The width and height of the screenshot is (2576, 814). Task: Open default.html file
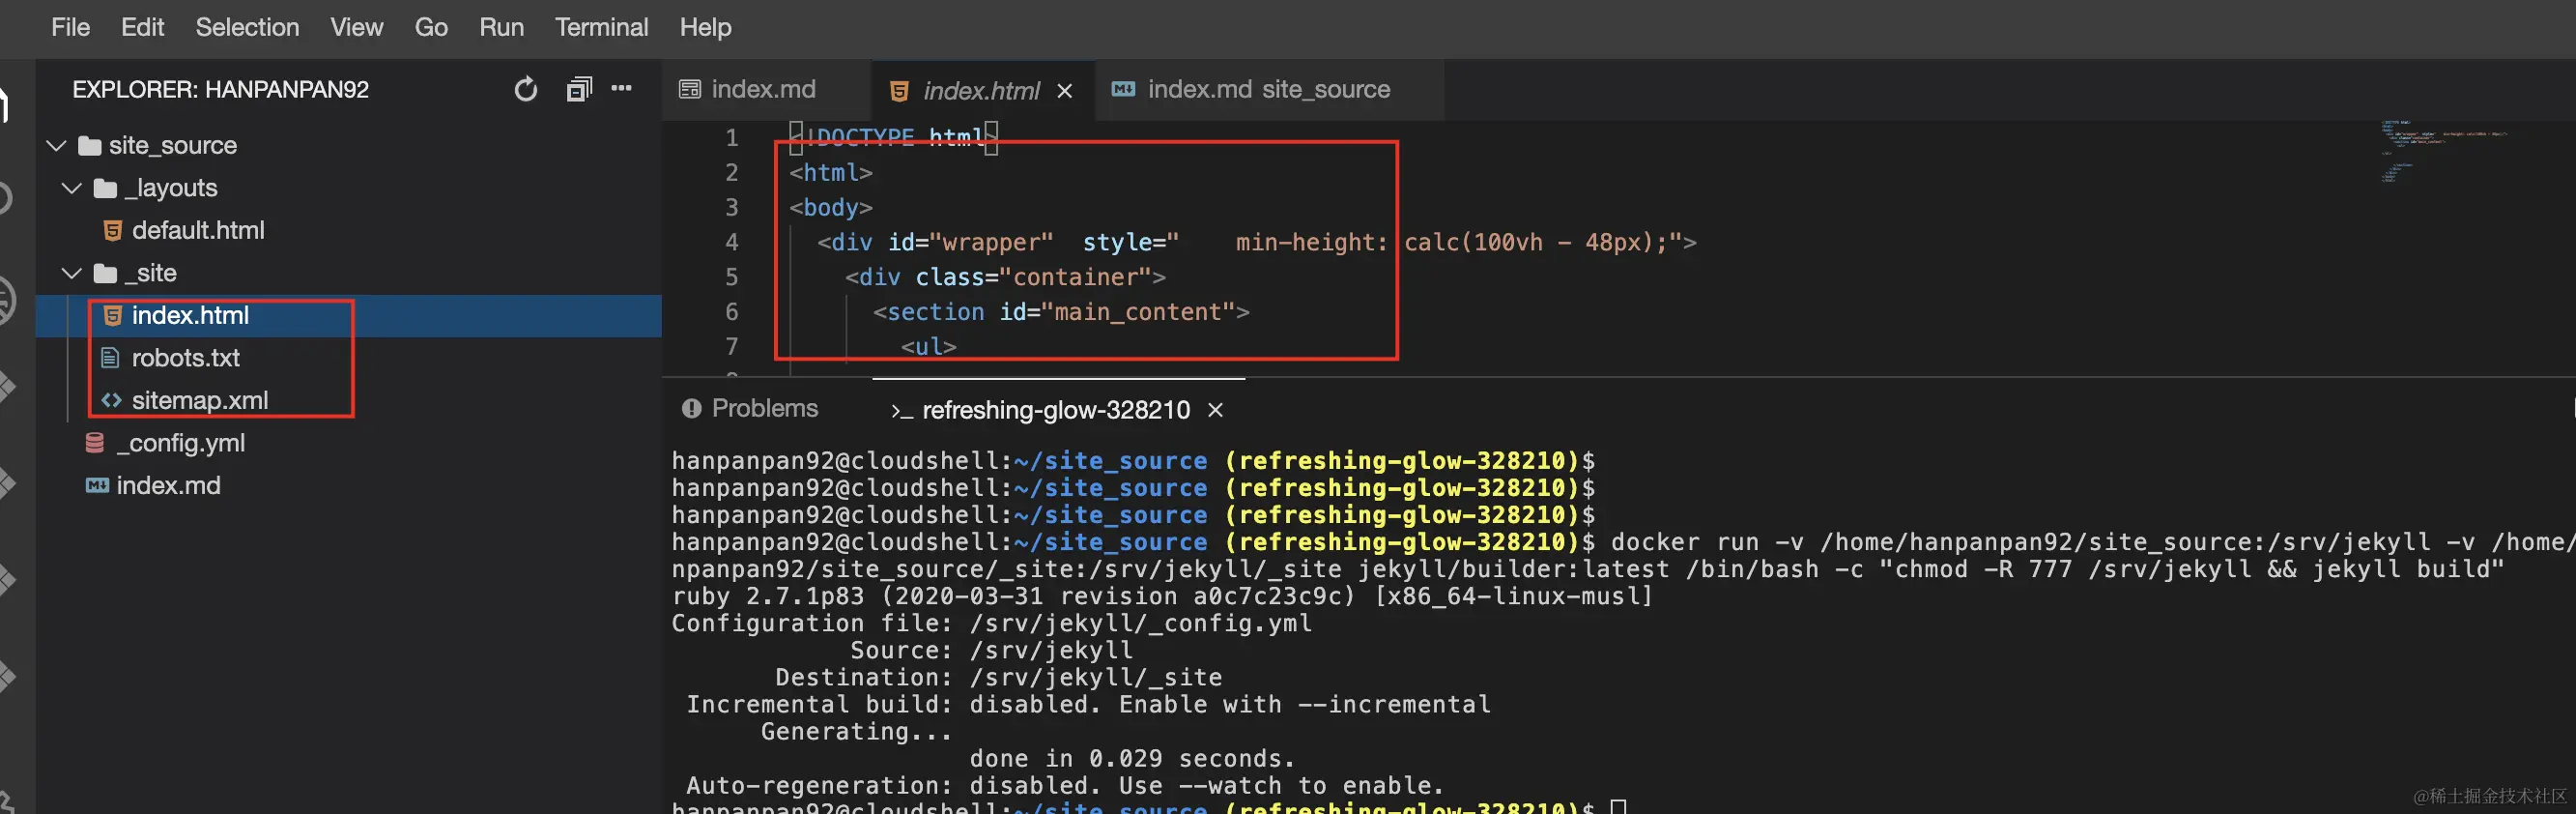(x=198, y=231)
